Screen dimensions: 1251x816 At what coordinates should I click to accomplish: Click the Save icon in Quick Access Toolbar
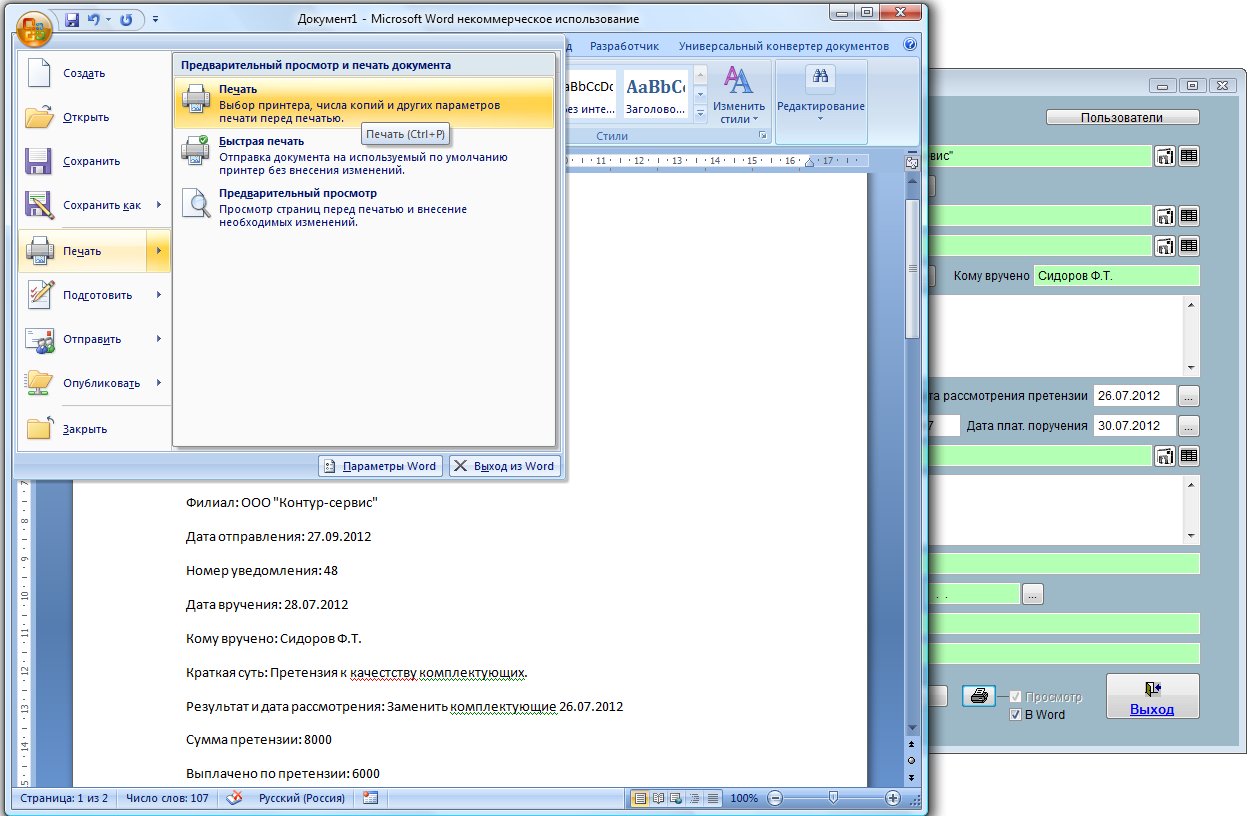pyautogui.click(x=72, y=19)
